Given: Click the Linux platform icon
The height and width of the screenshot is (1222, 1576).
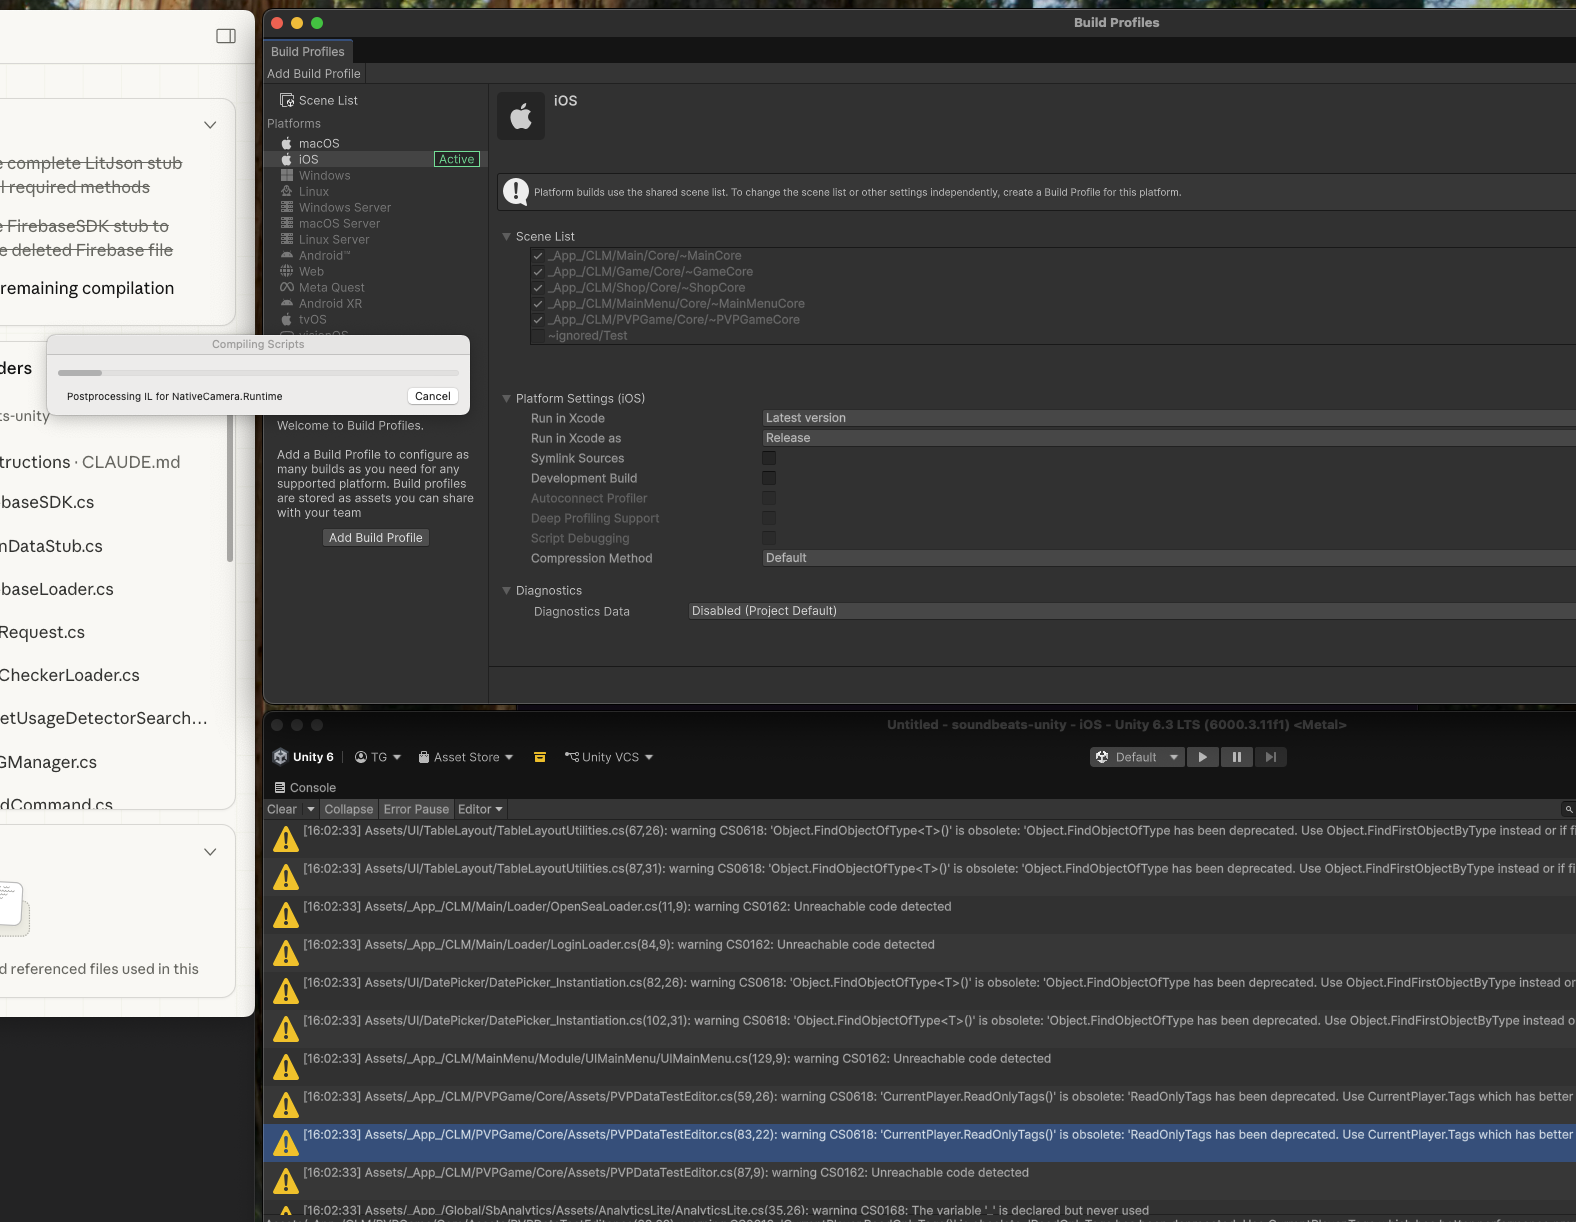Looking at the screenshot, I should tap(287, 191).
